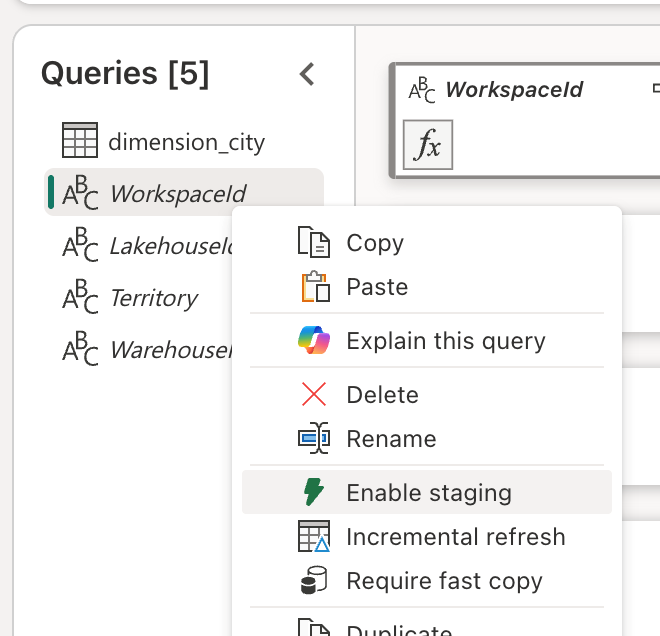660x636 pixels.
Task: Click the WorkspaceId diagram node title
Action: (514, 89)
